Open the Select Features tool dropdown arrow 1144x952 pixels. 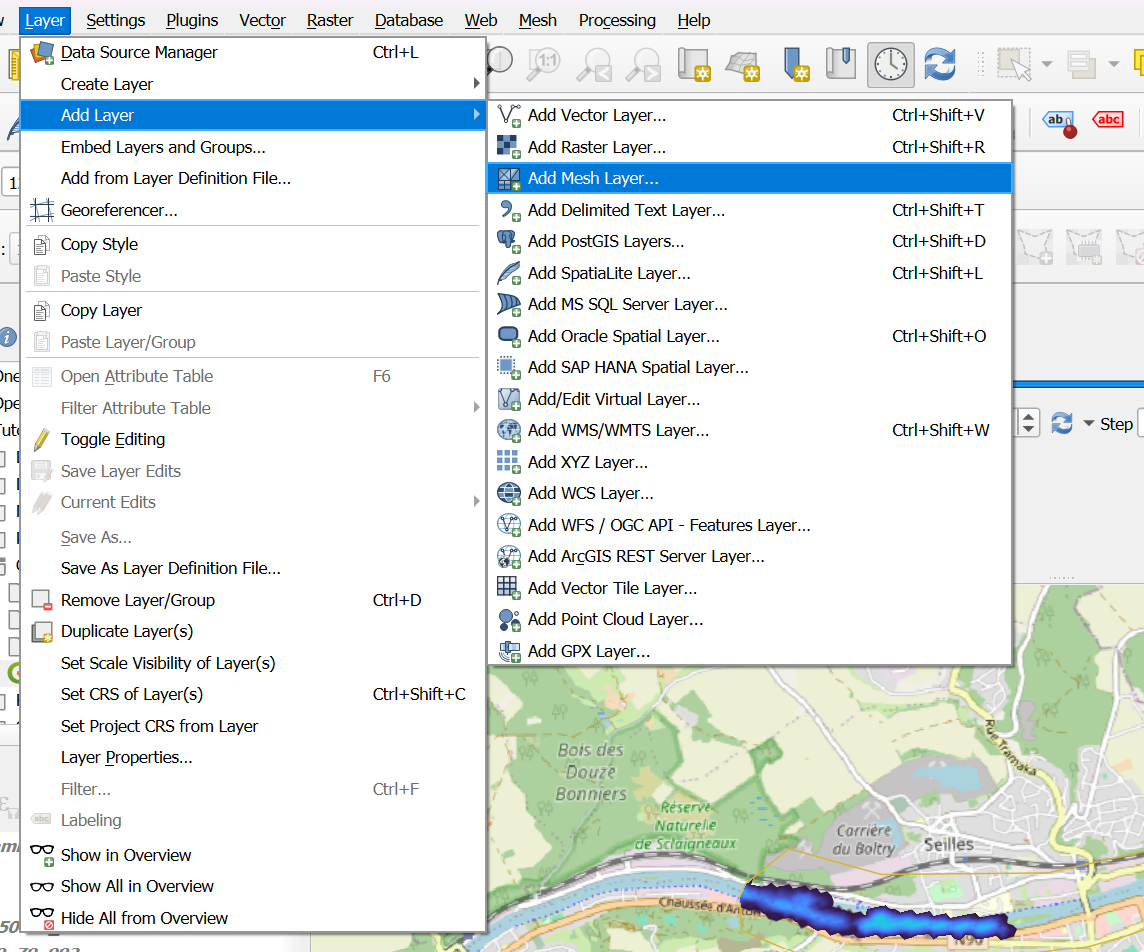(x=1046, y=64)
